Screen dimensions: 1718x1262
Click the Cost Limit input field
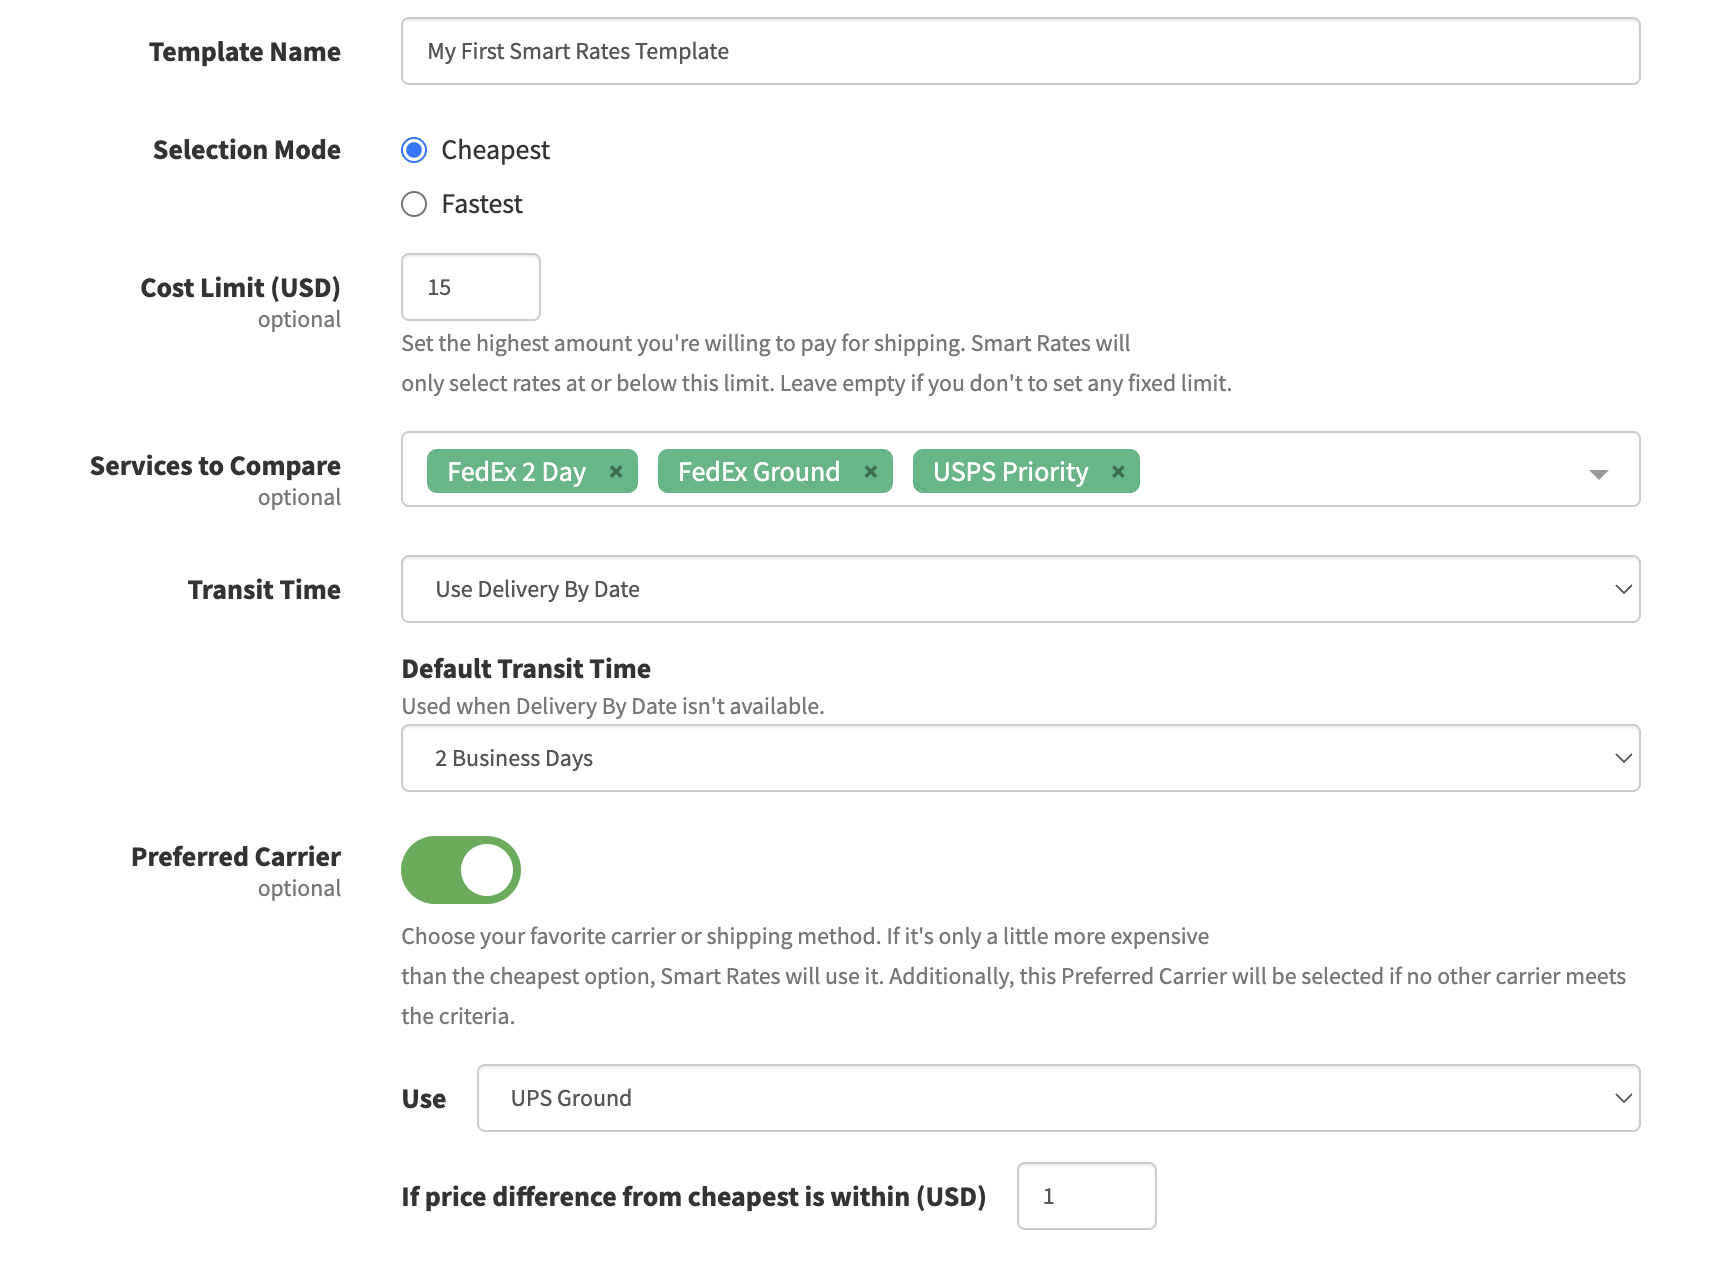pyautogui.click(x=470, y=287)
